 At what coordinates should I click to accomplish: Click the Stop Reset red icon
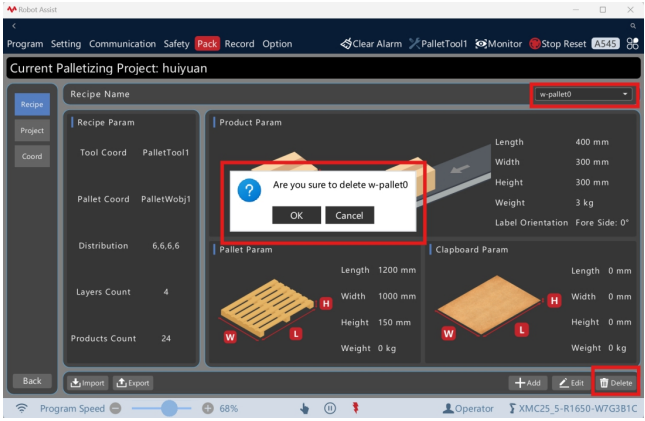tap(535, 44)
